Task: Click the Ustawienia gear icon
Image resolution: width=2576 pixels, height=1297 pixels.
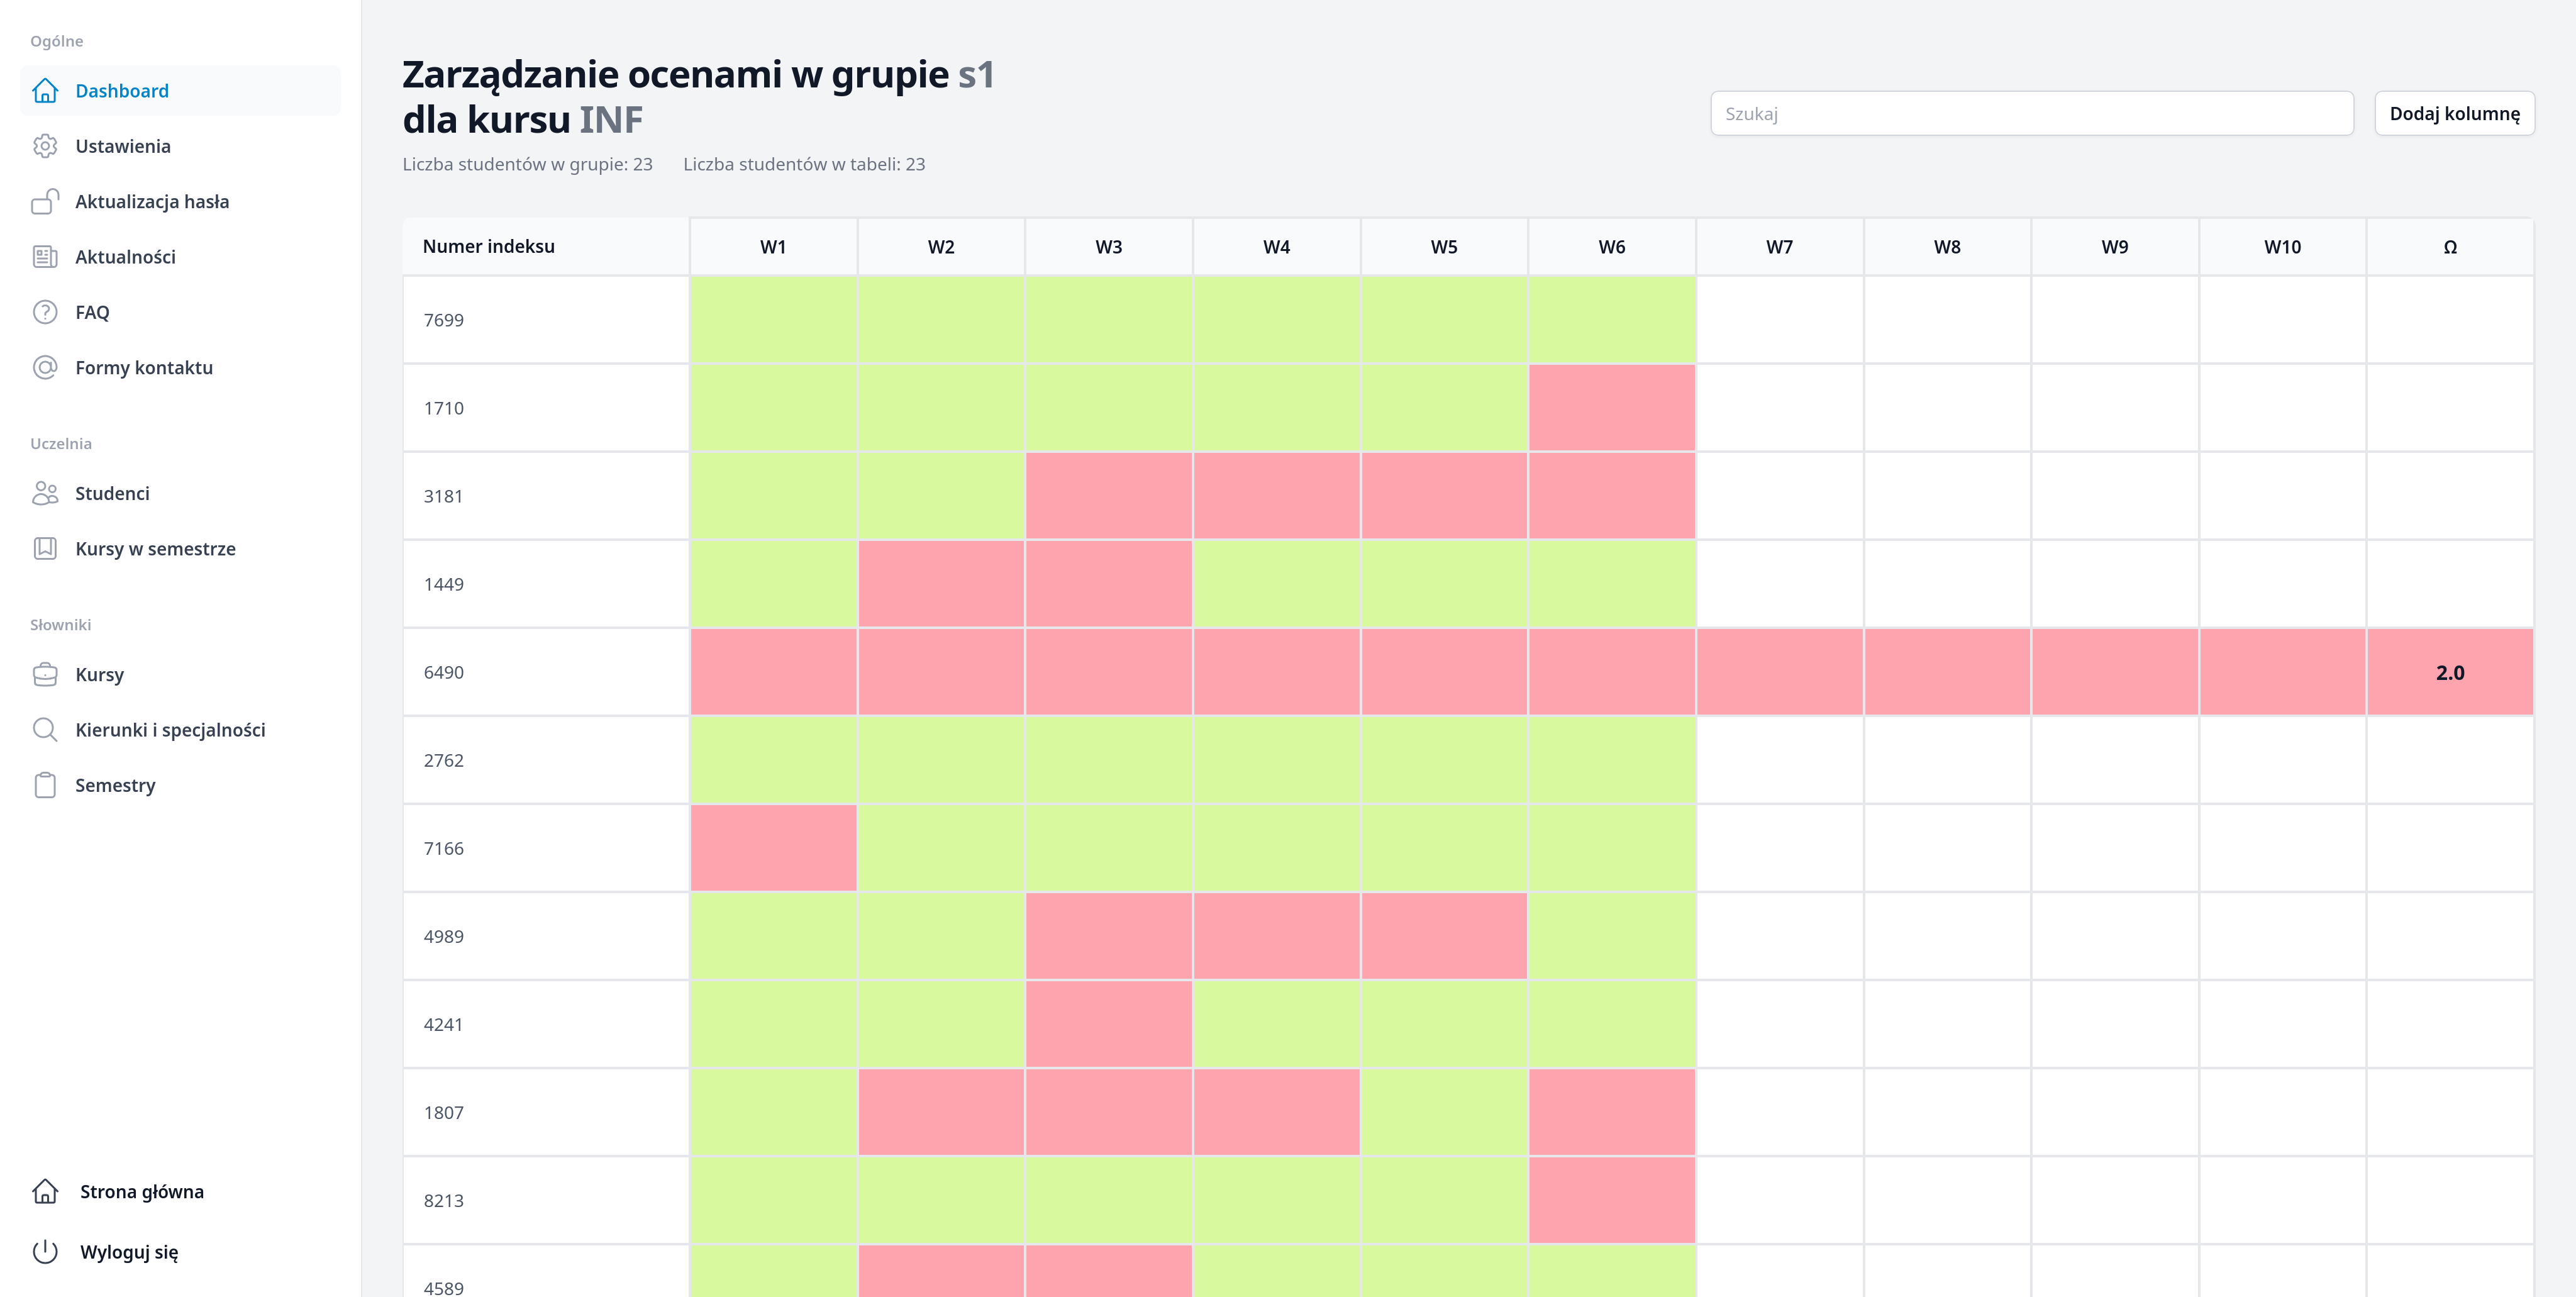Action: click(x=45, y=146)
